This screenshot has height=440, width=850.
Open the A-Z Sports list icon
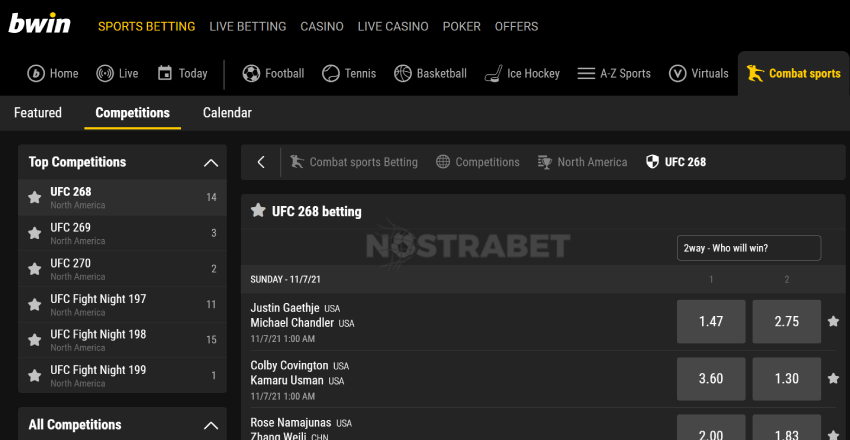coord(586,74)
